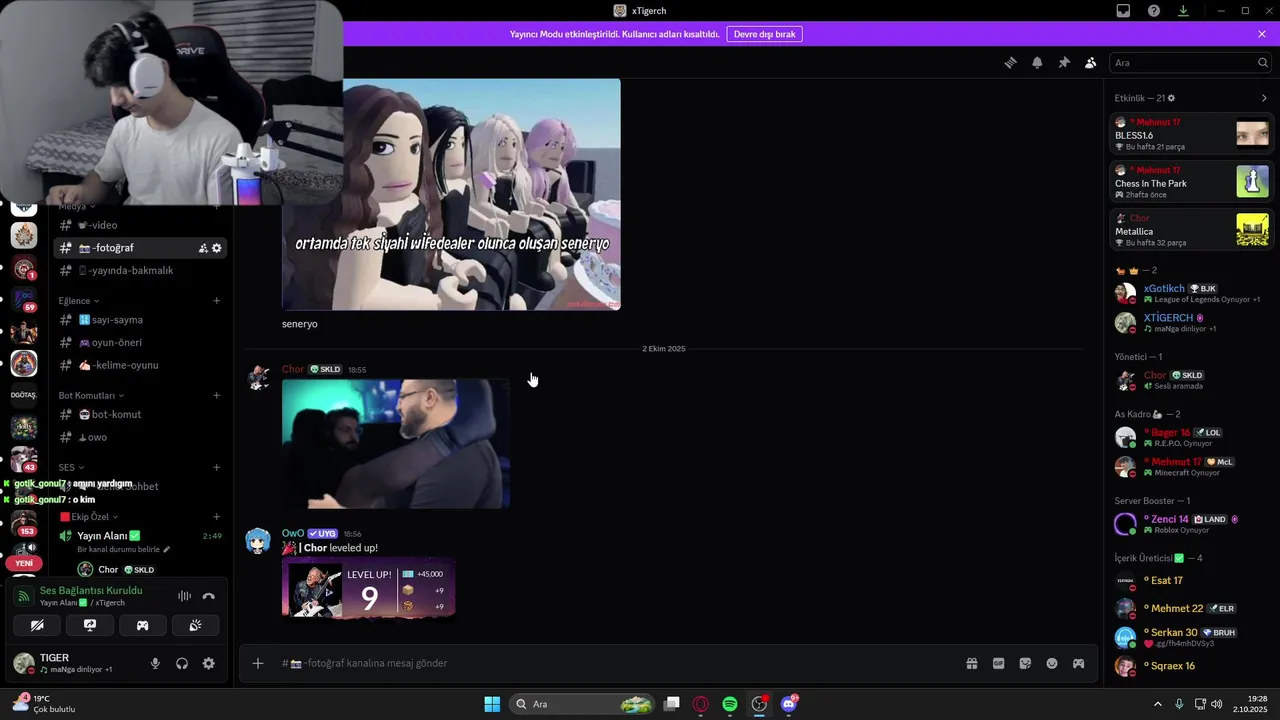The image size is (1280, 720).
Task: Add a channel to Bot Komutları category
Action: (217, 395)
